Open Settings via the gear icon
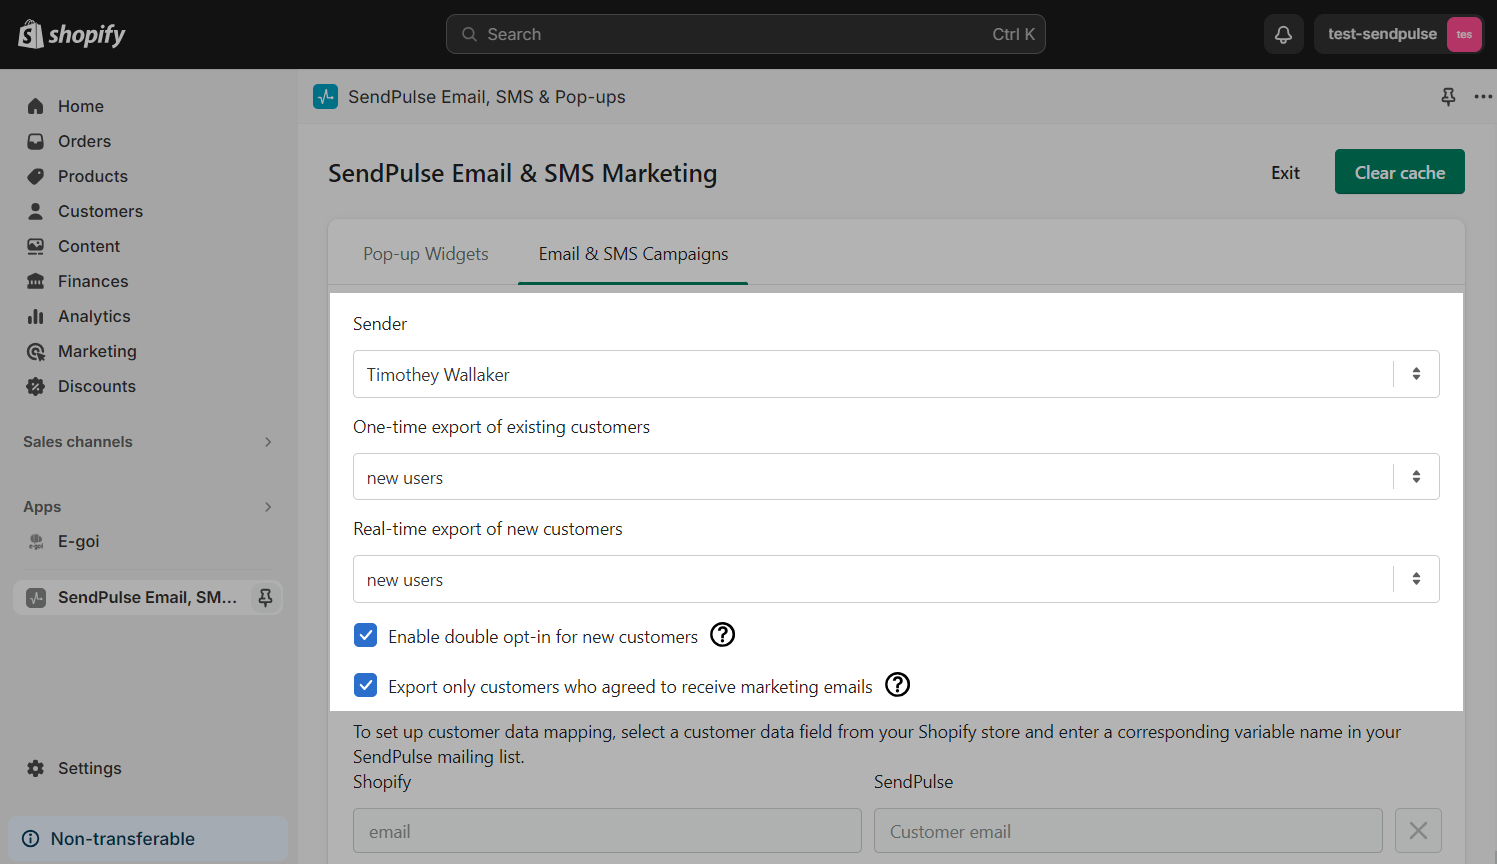This screenshot has width=1497, height=864. 36,768
